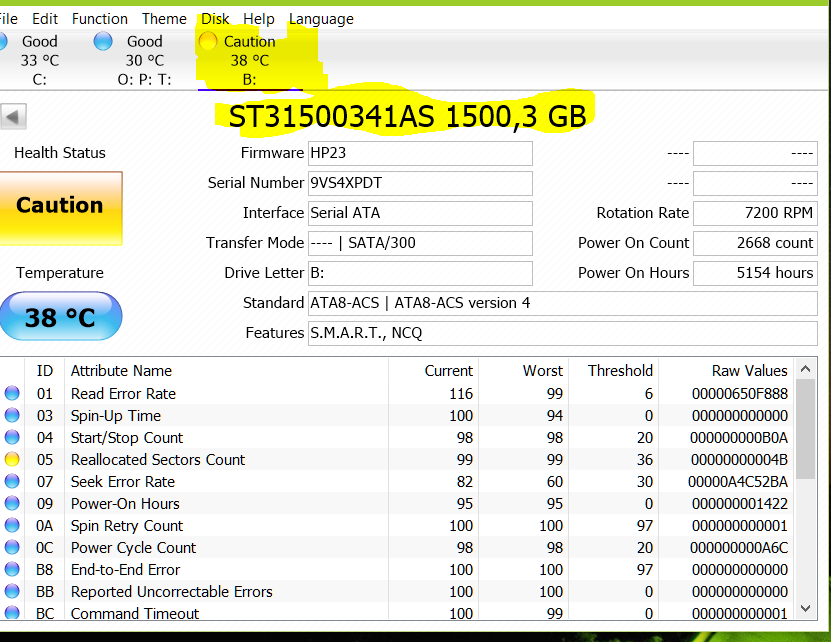The width and height of the screenshot is (831, 642).
Task: Click the 38 °C temperature button
Action: point(60,316)
